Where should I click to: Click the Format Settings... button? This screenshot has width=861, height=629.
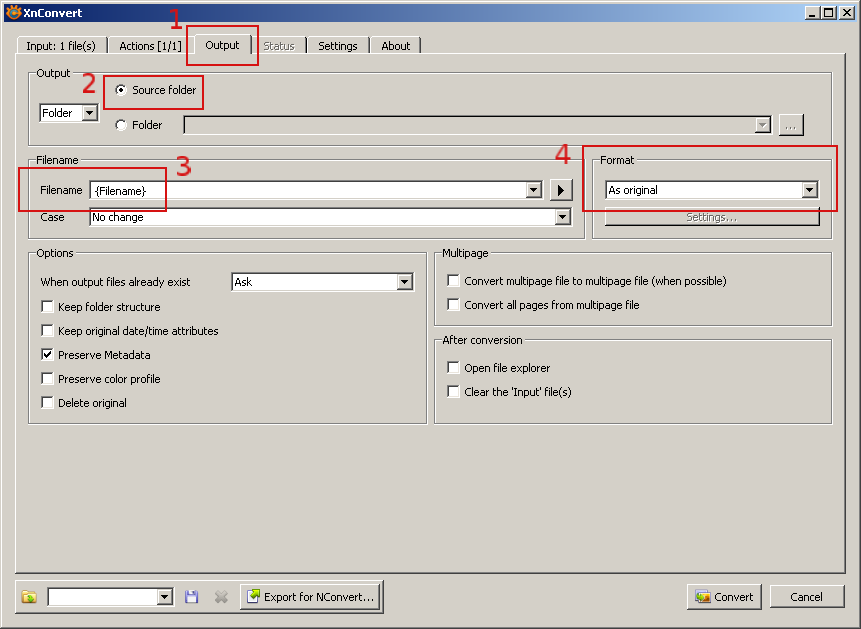point(712,218)
